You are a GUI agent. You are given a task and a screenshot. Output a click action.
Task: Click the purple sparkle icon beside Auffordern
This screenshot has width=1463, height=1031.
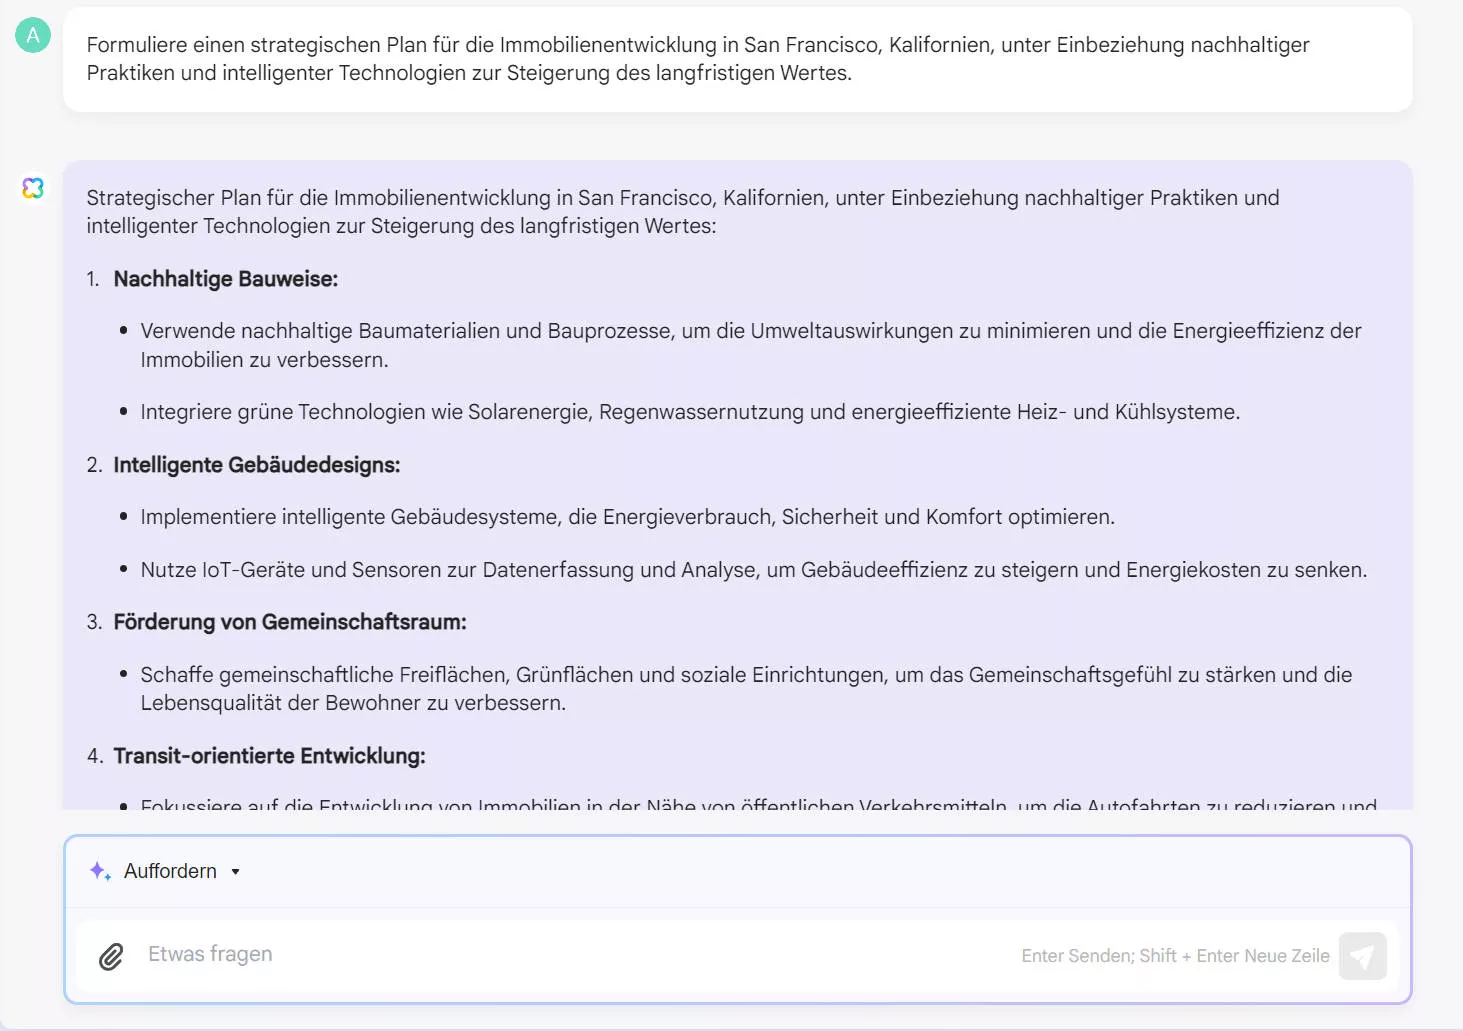(99, 871)
